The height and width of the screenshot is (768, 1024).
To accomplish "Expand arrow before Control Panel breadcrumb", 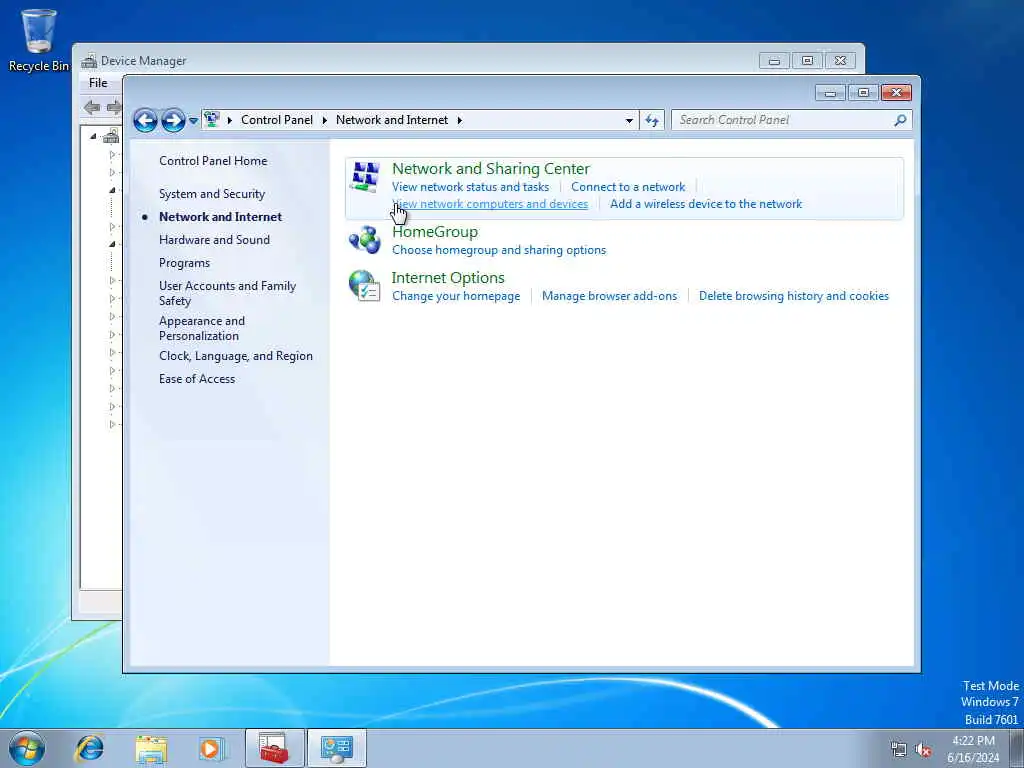I will [x=230, y=120].
